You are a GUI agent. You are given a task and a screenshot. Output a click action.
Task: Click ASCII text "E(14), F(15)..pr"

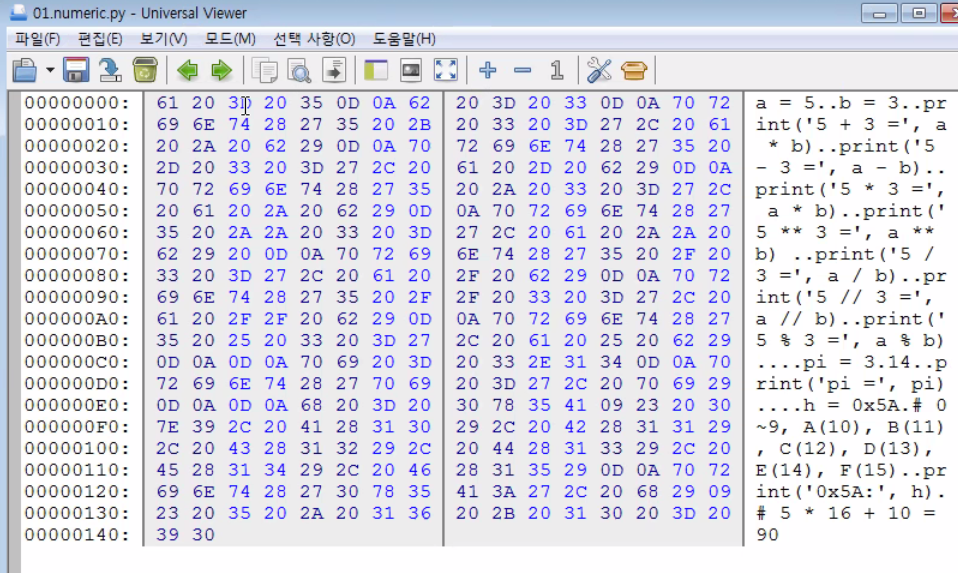850,470
